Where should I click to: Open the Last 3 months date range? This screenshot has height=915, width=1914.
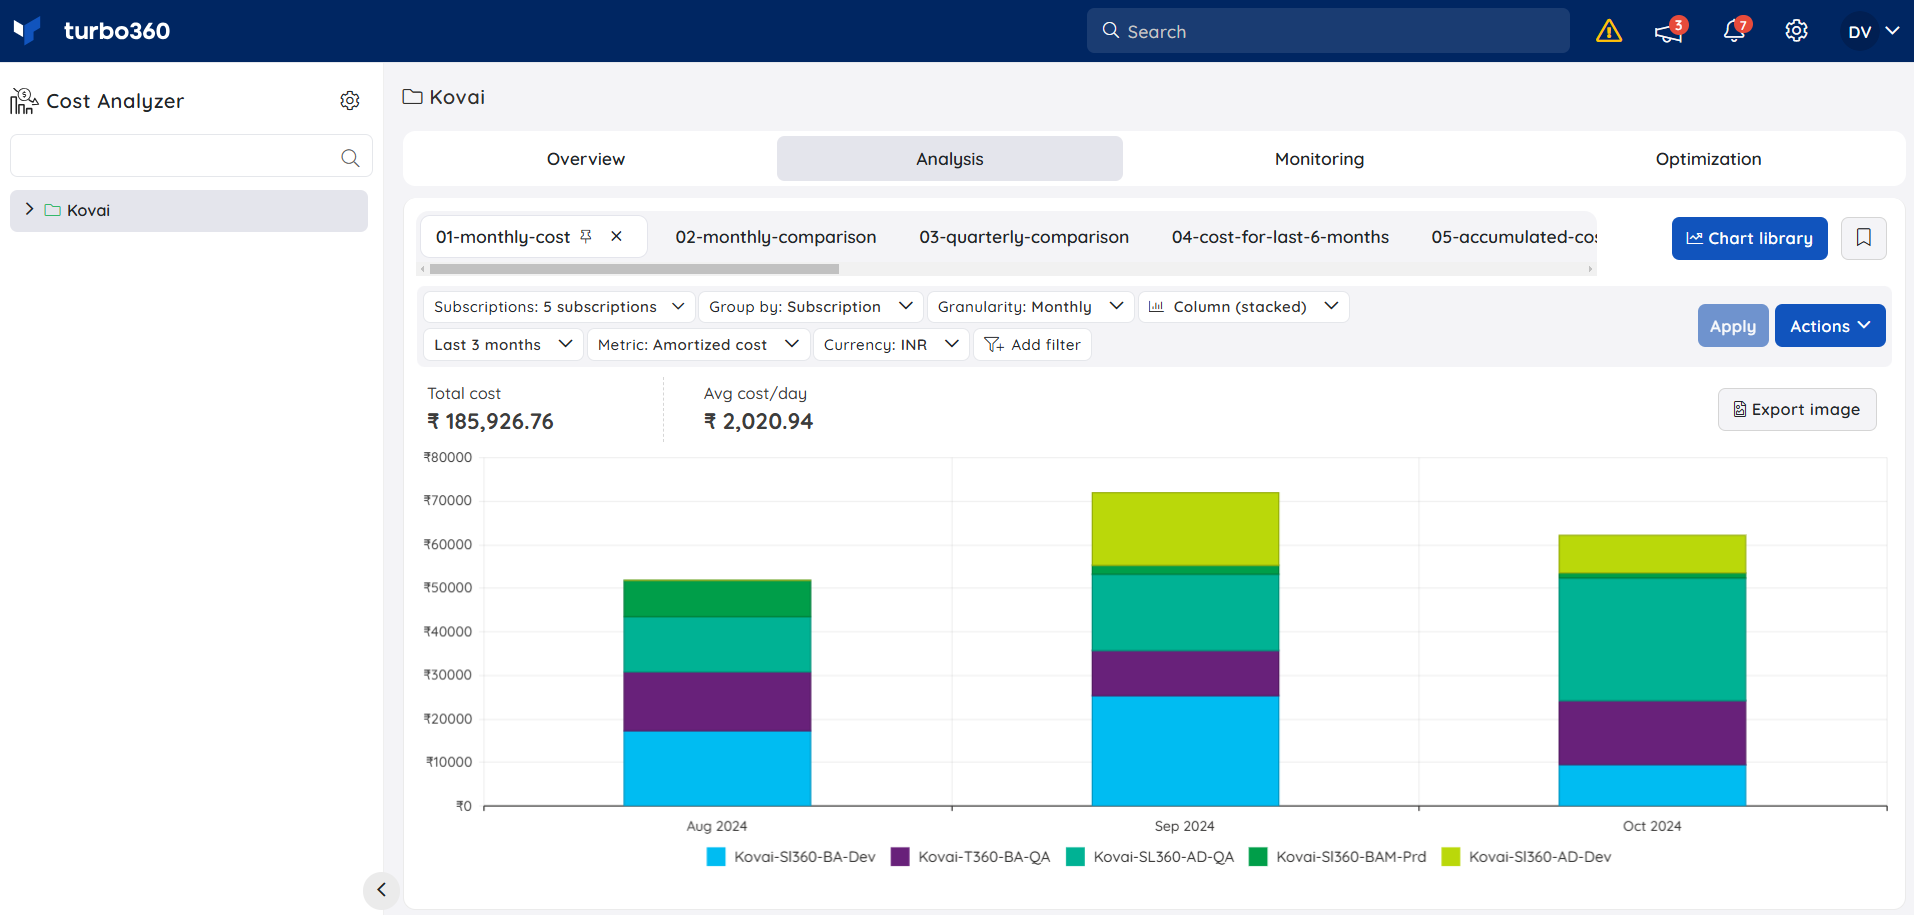click(503, 345)
